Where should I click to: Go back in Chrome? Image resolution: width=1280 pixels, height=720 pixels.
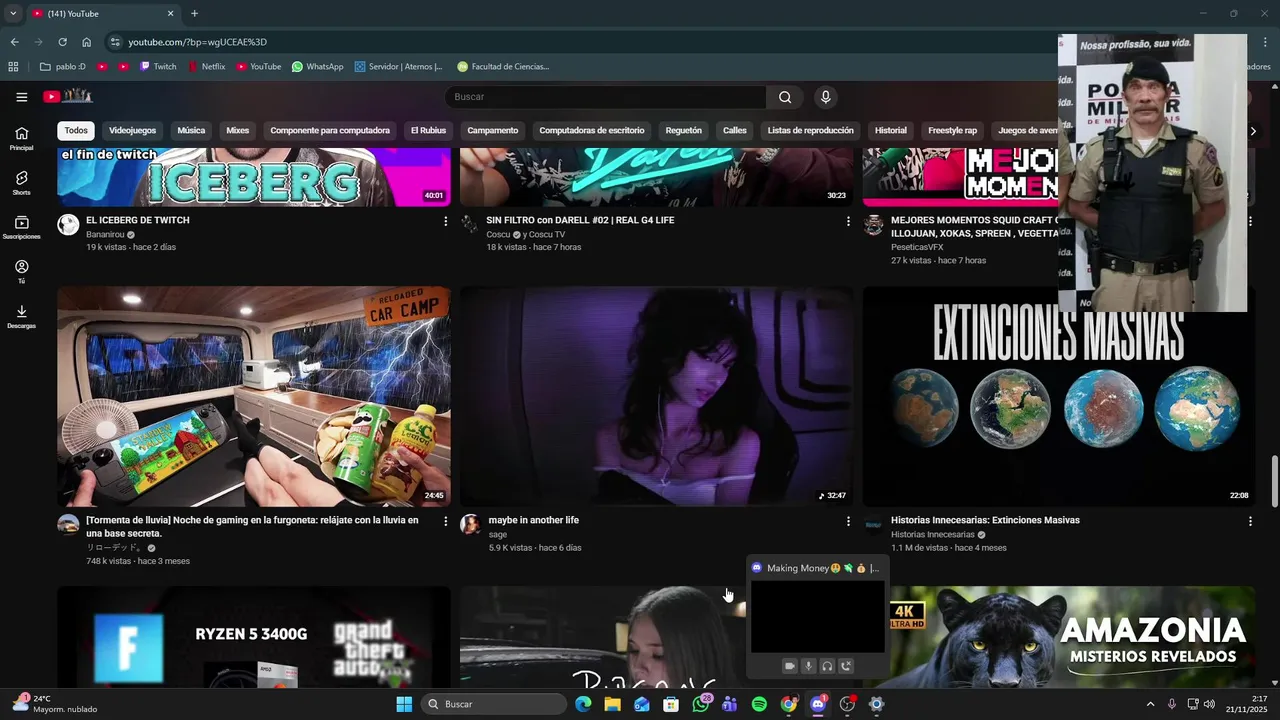coord(14,42)
